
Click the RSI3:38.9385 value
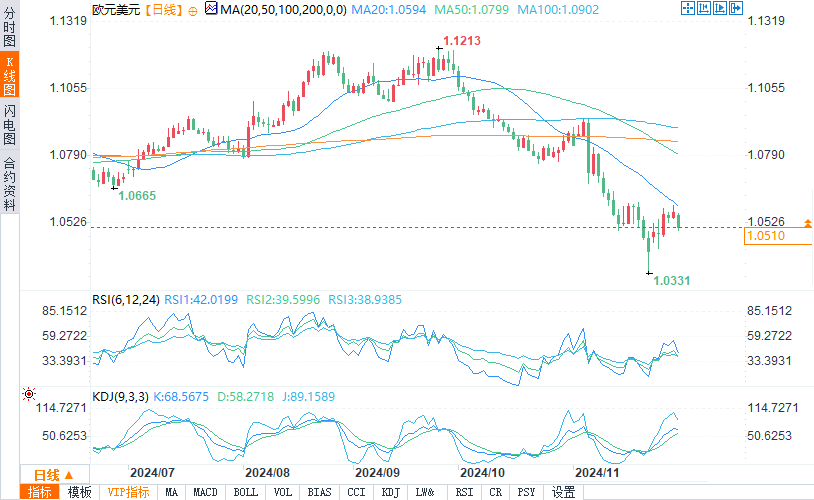pyautogui.click(x=365, y=300)
